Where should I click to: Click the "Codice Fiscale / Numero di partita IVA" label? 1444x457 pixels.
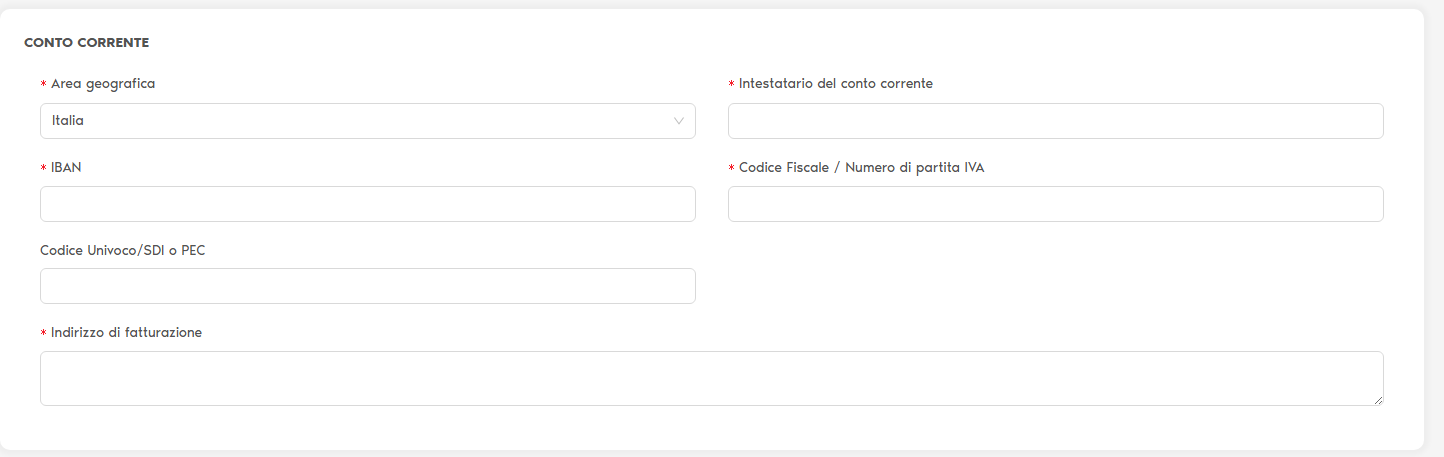point(861,168)
